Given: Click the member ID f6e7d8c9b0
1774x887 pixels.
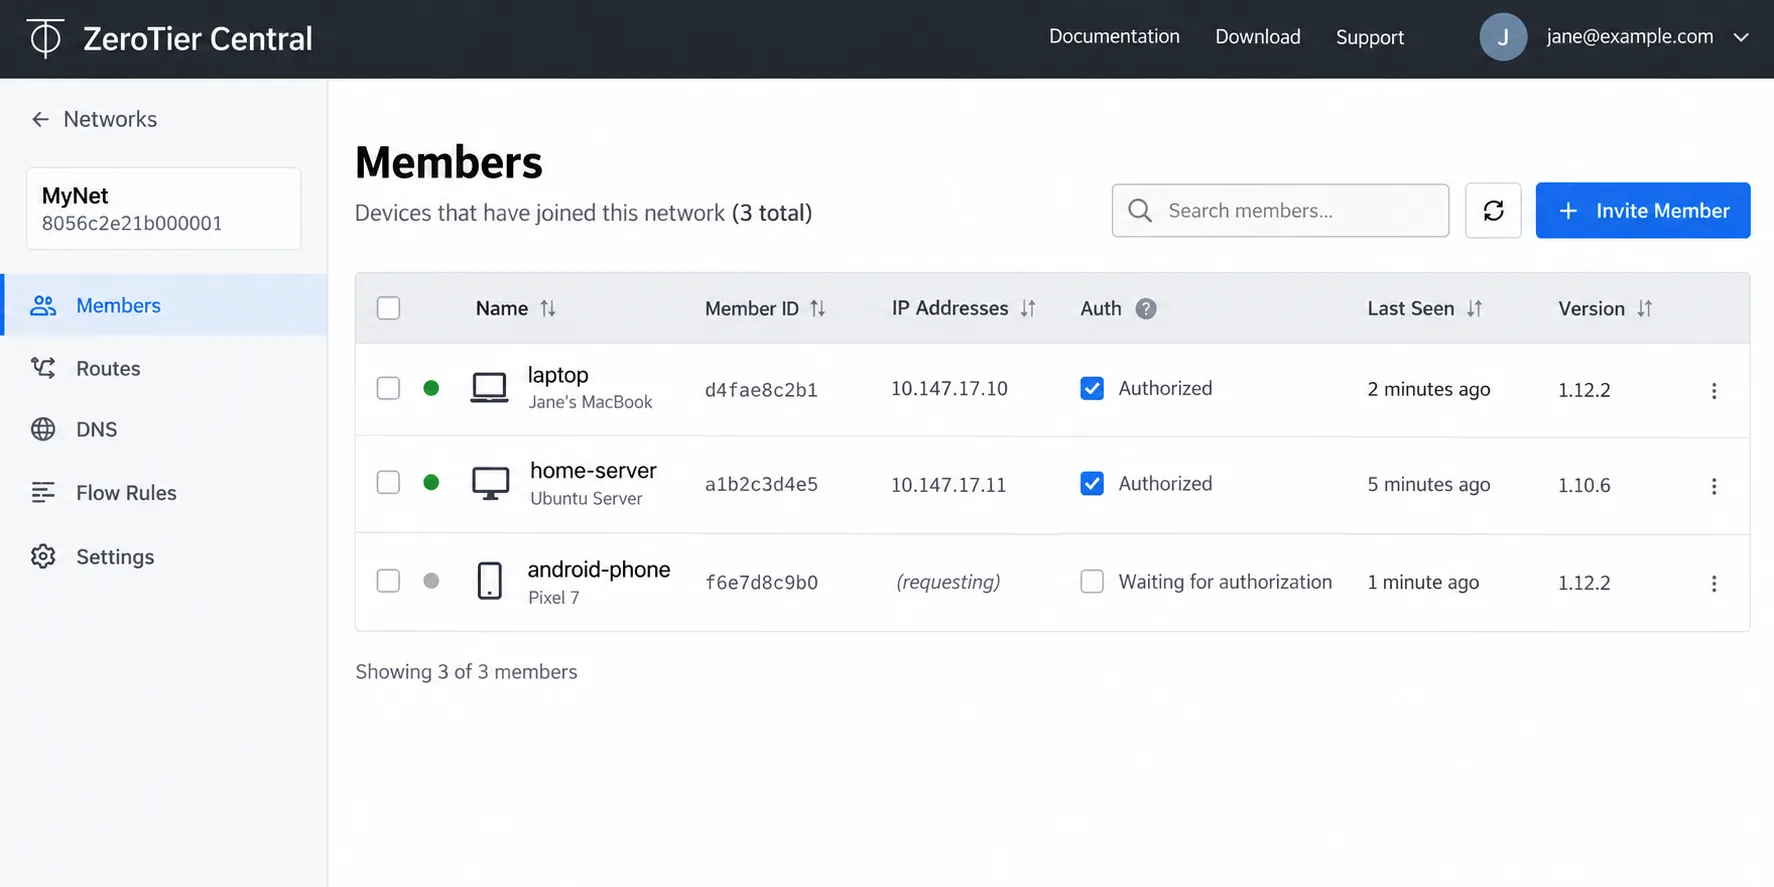Looking at the screenshot, I should coord(761,583).
